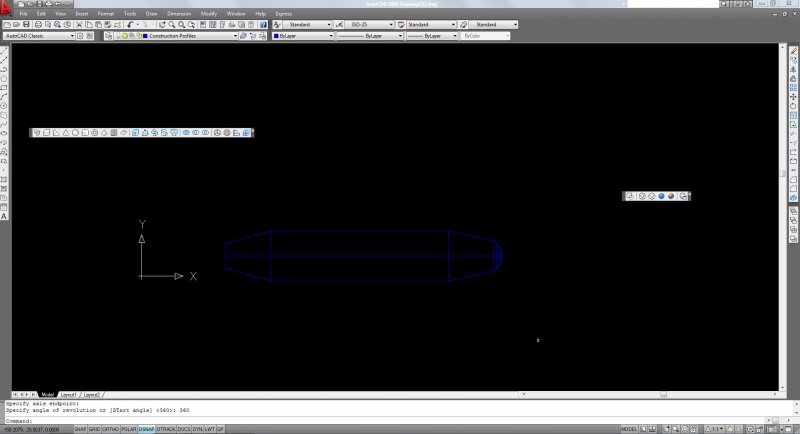Toggle GRID display in the status bar

[94, 429]
